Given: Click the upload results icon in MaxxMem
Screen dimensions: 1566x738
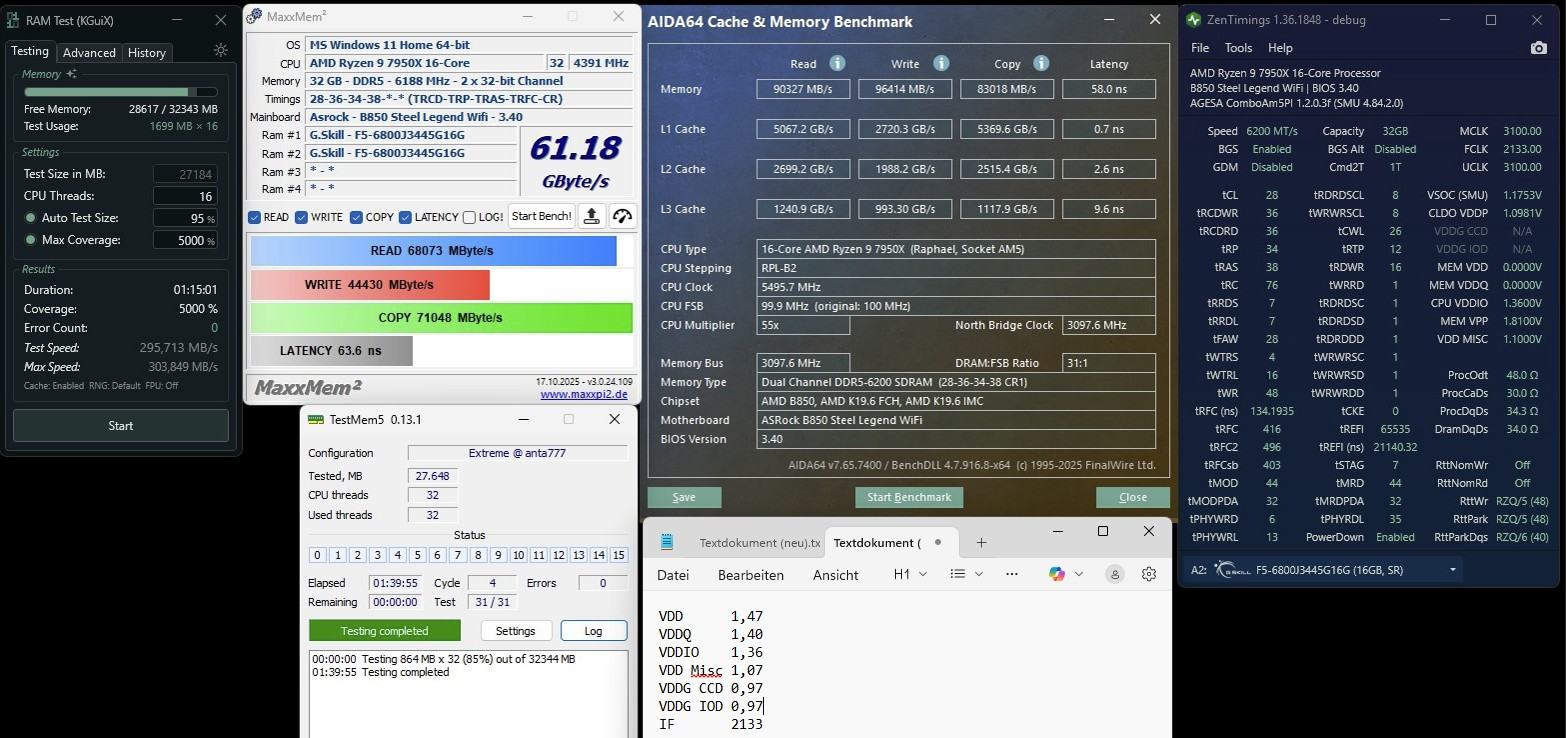Looking at the screenshot, I should tap(591, 216).
